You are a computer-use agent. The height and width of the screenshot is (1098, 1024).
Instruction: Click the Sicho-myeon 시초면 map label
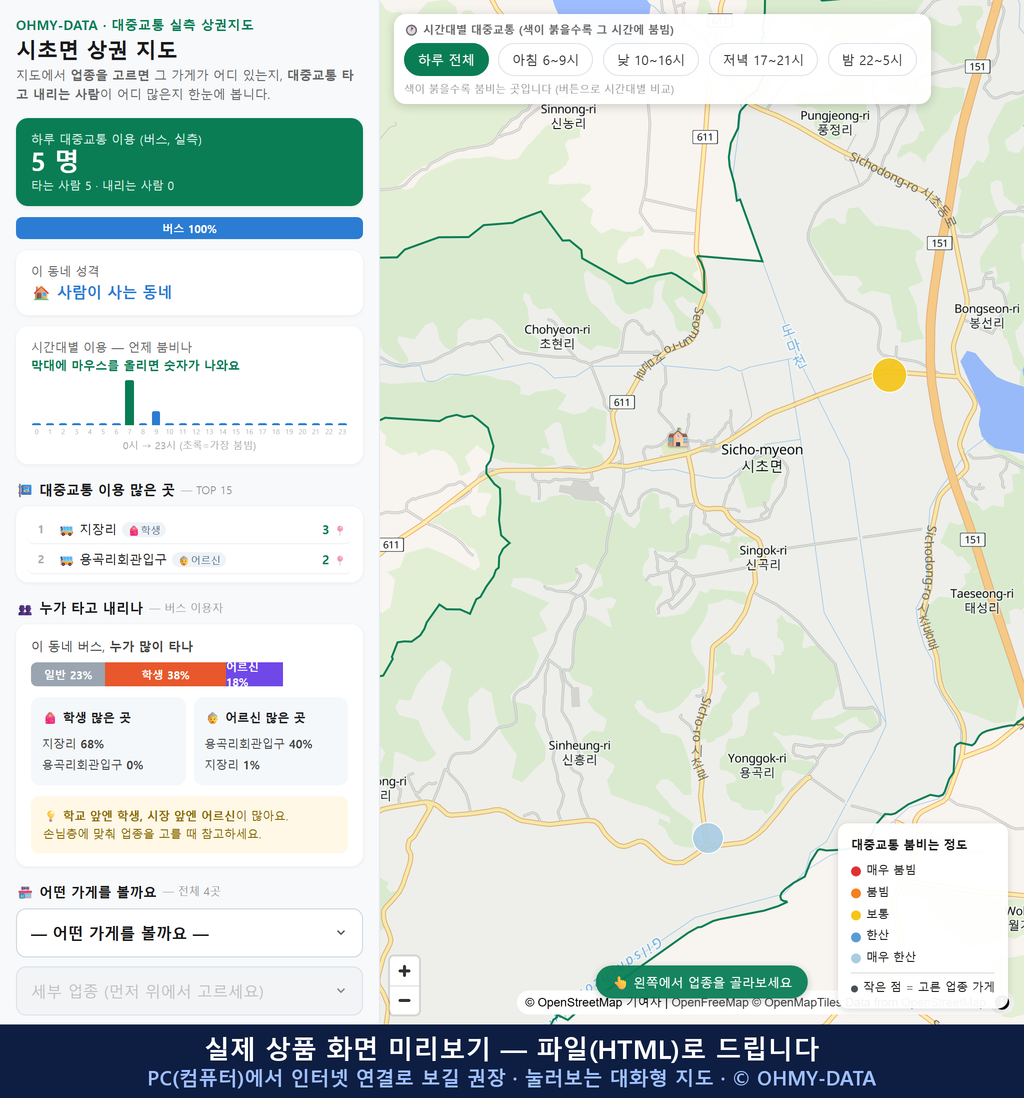pos(762,458)
